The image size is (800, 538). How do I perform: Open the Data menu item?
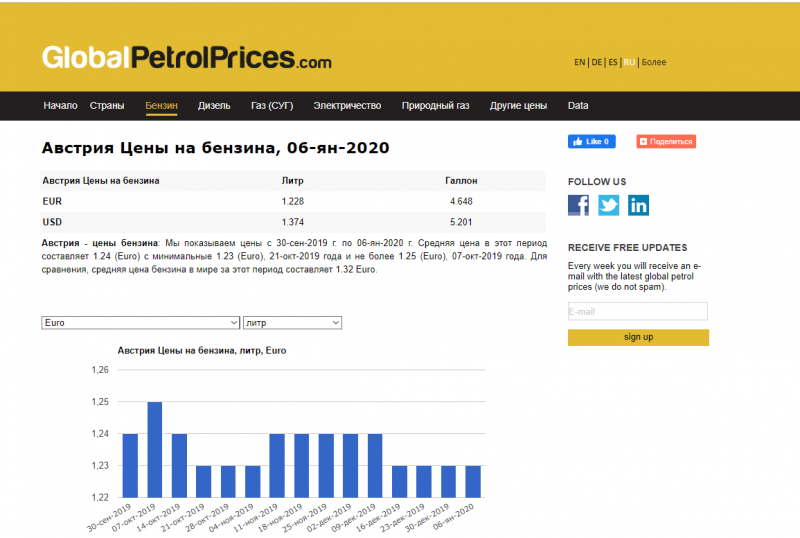coord(578,105)
